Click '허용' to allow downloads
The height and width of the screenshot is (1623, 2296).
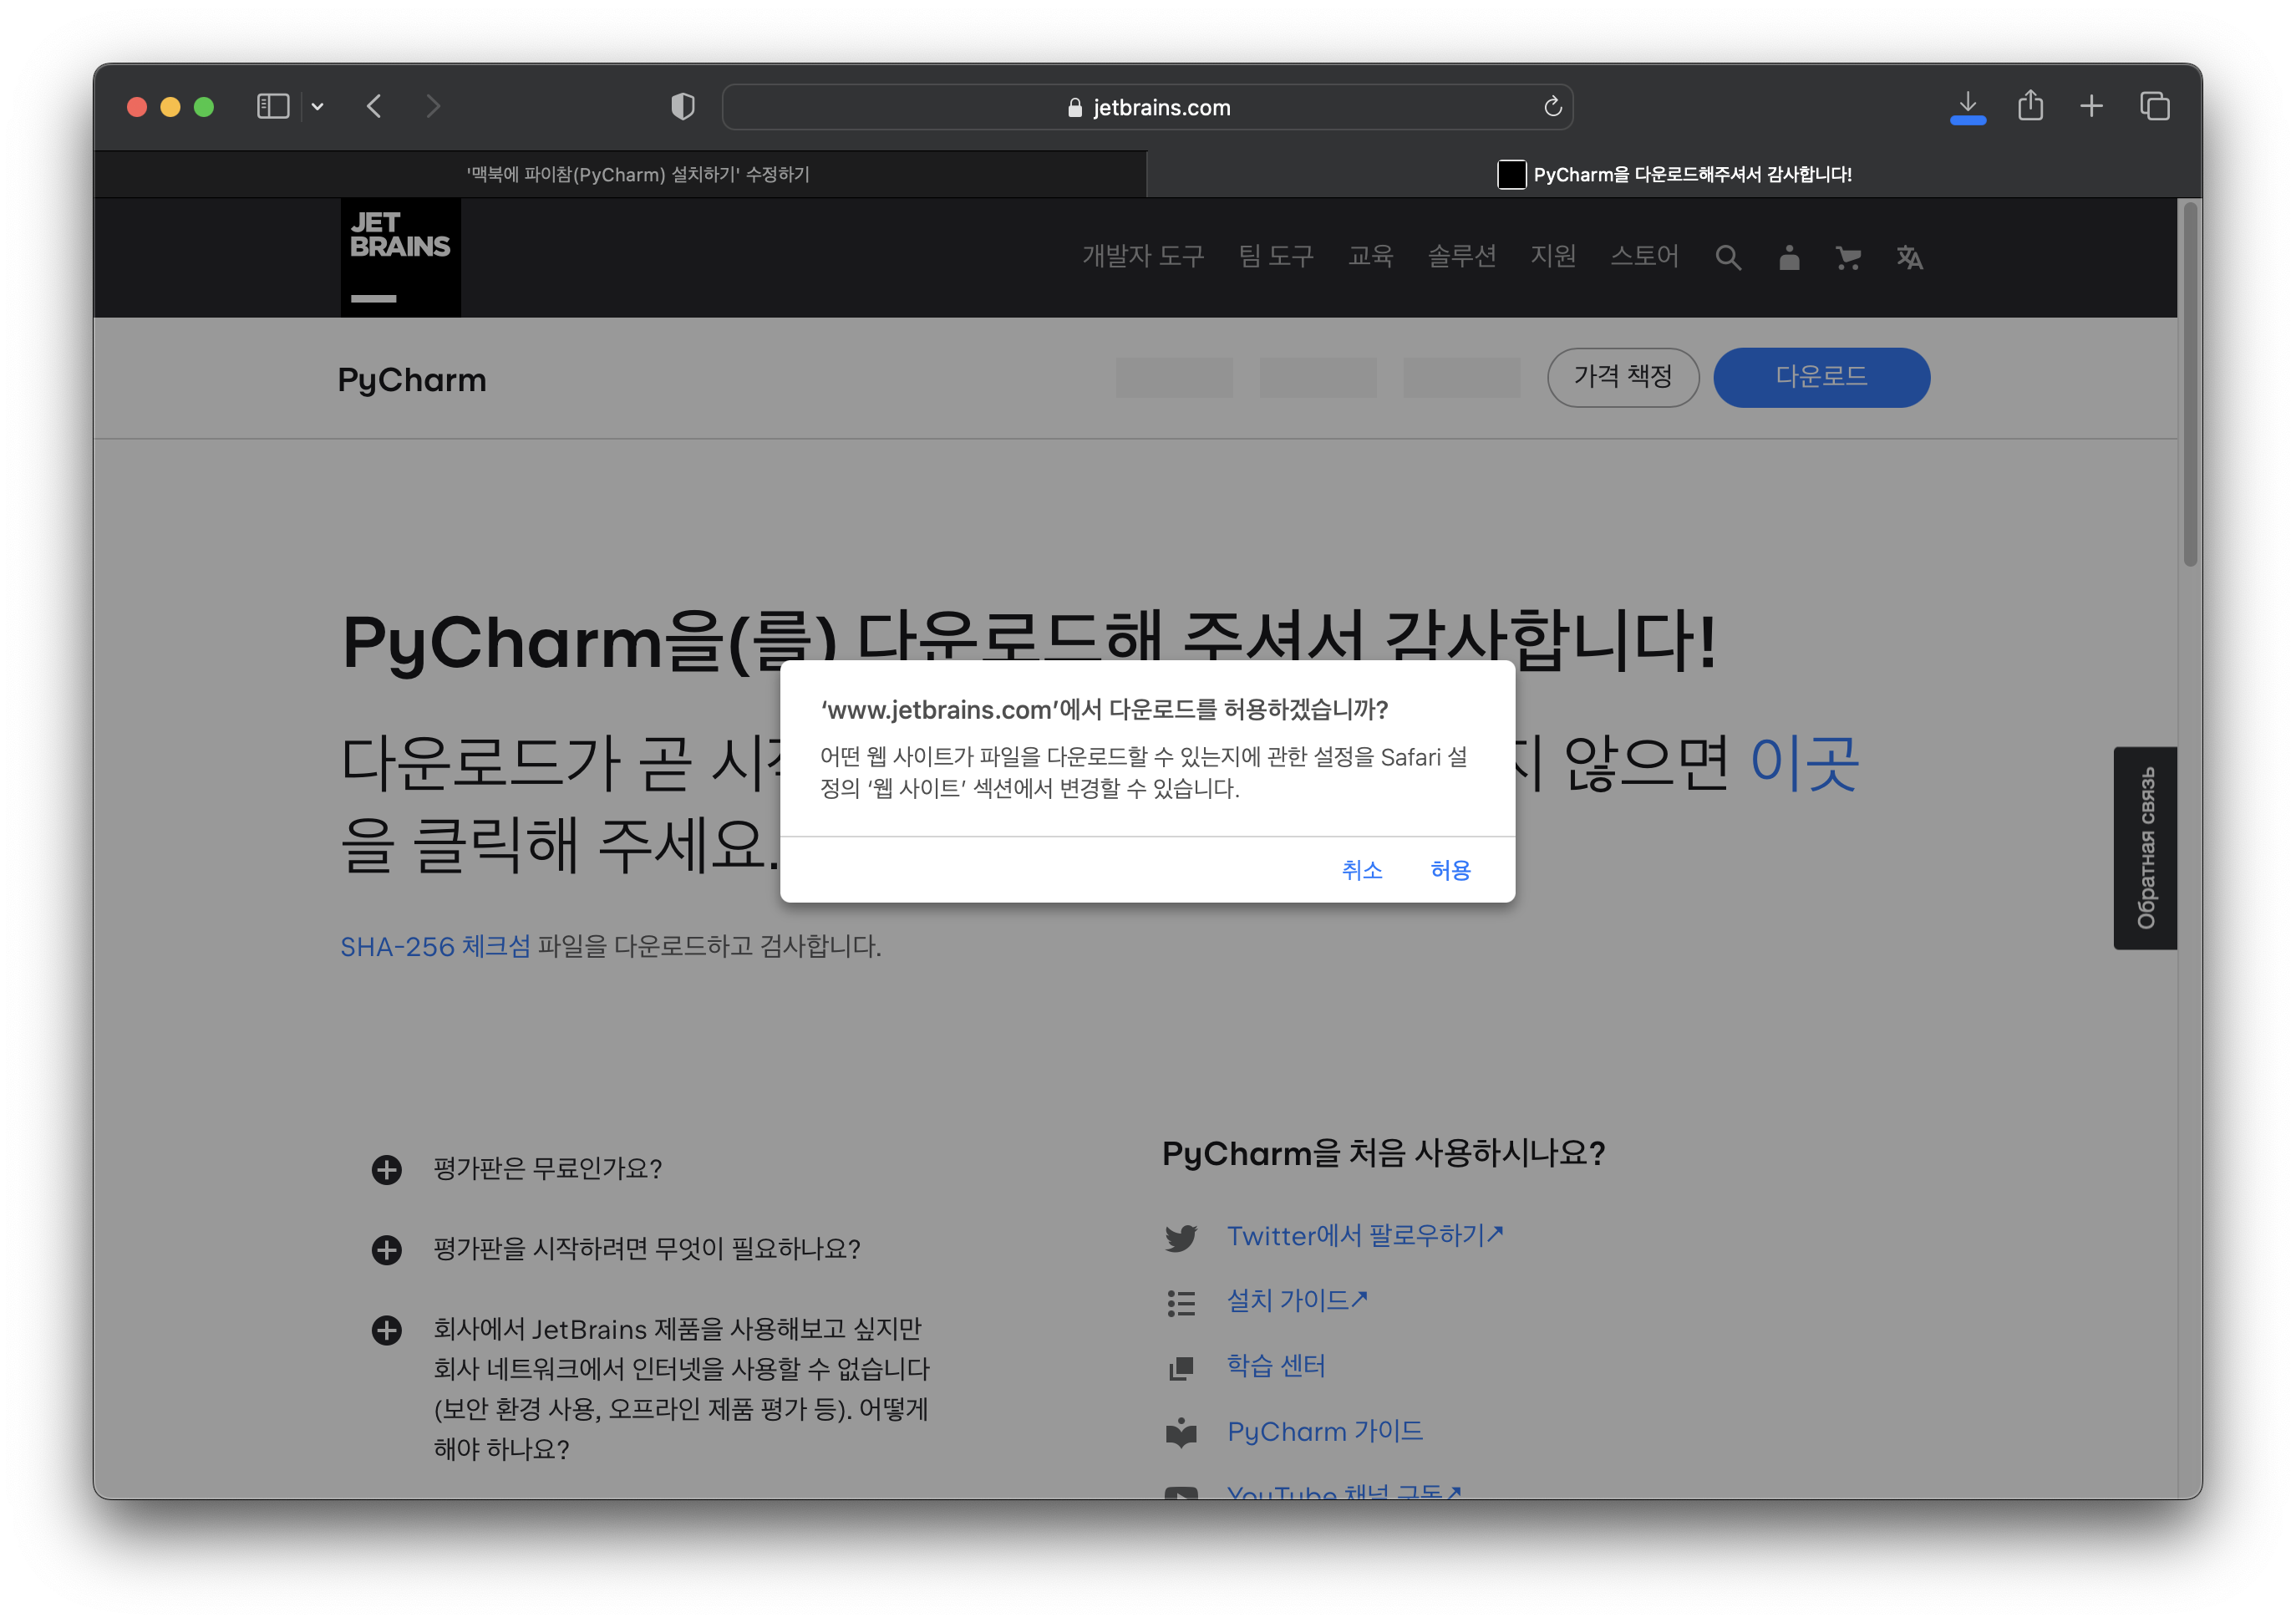click(1450, 870)
